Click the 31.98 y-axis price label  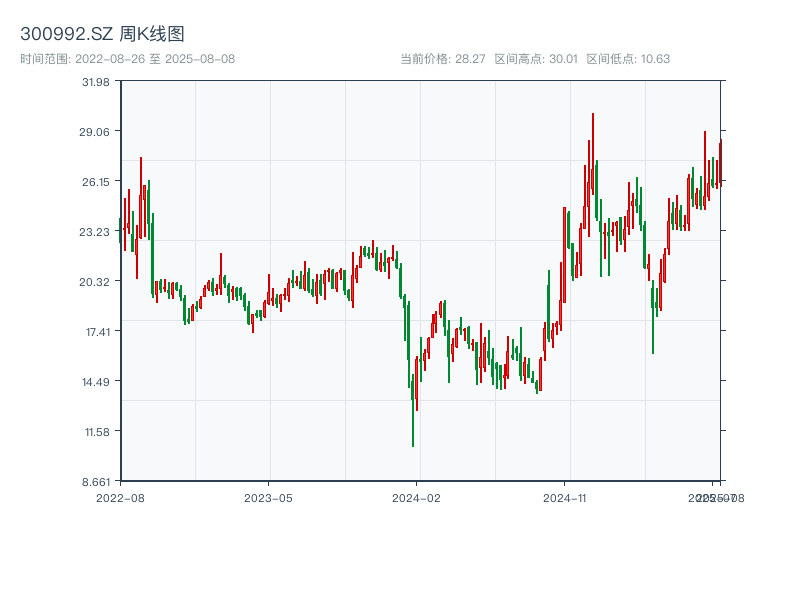point(96,82)
